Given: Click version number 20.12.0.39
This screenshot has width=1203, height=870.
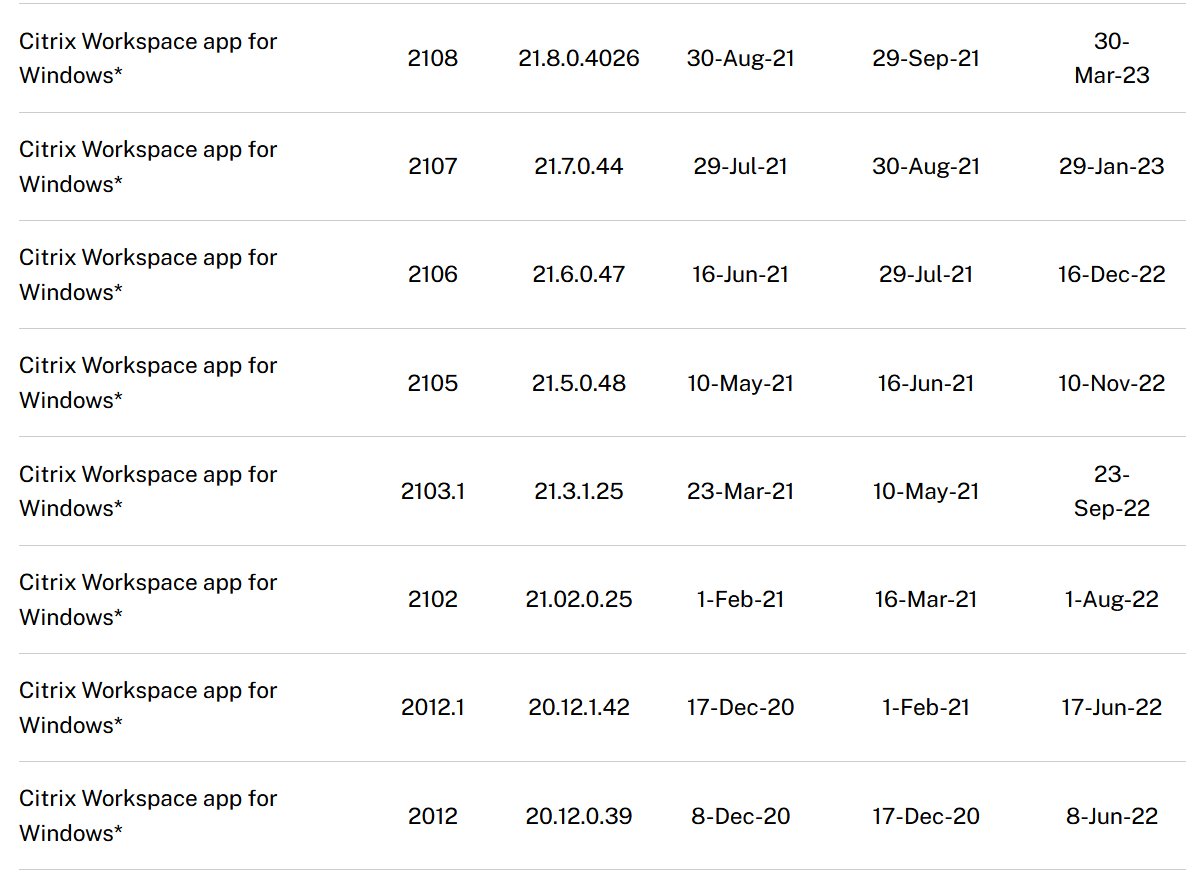Looking at the screenshot, I should point(579,816).
